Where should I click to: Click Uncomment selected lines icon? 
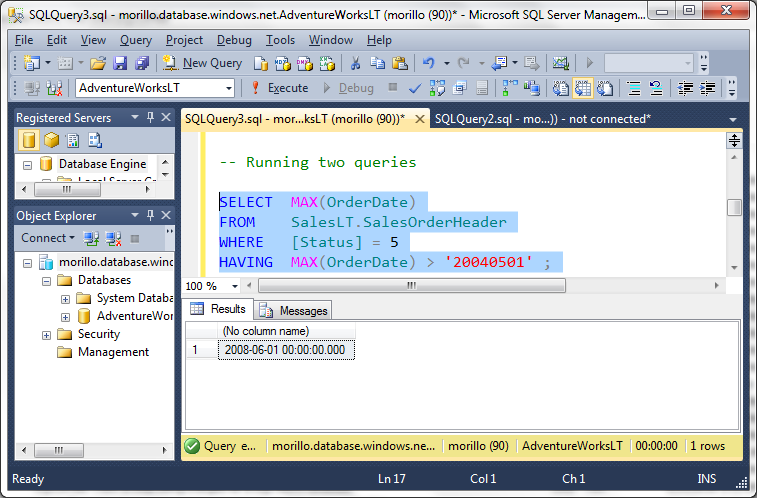tap(656, 88)
